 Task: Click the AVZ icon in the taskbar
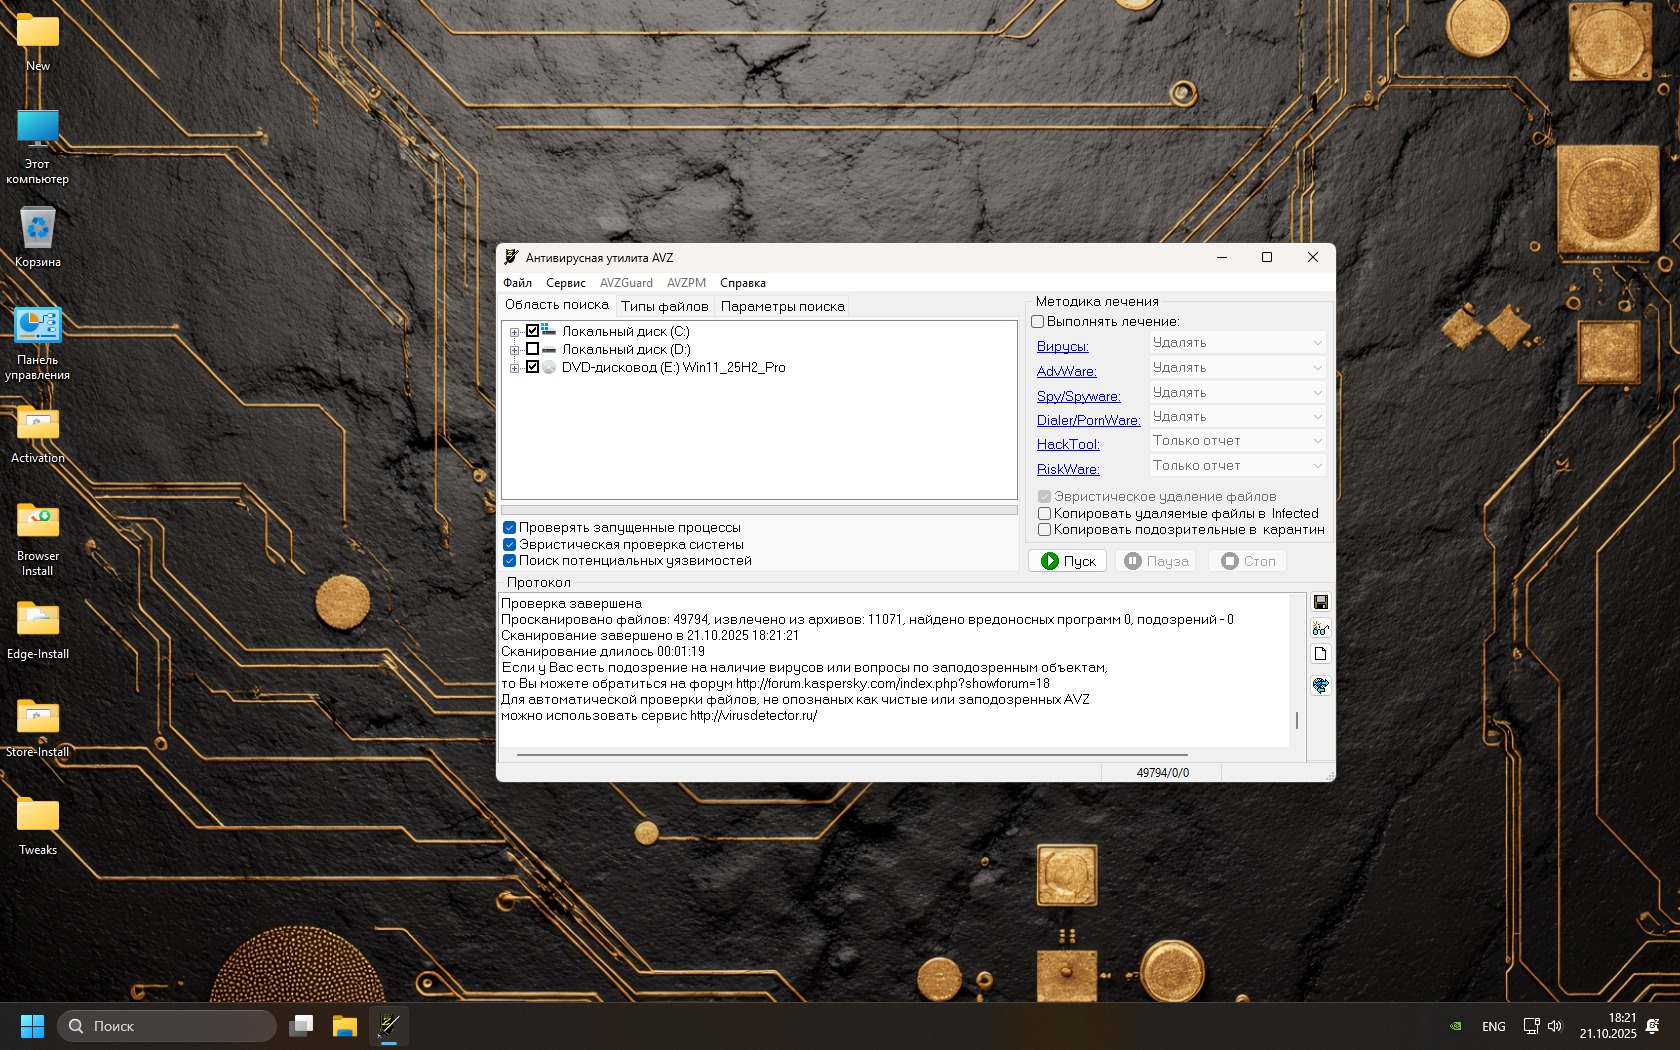389,1026
